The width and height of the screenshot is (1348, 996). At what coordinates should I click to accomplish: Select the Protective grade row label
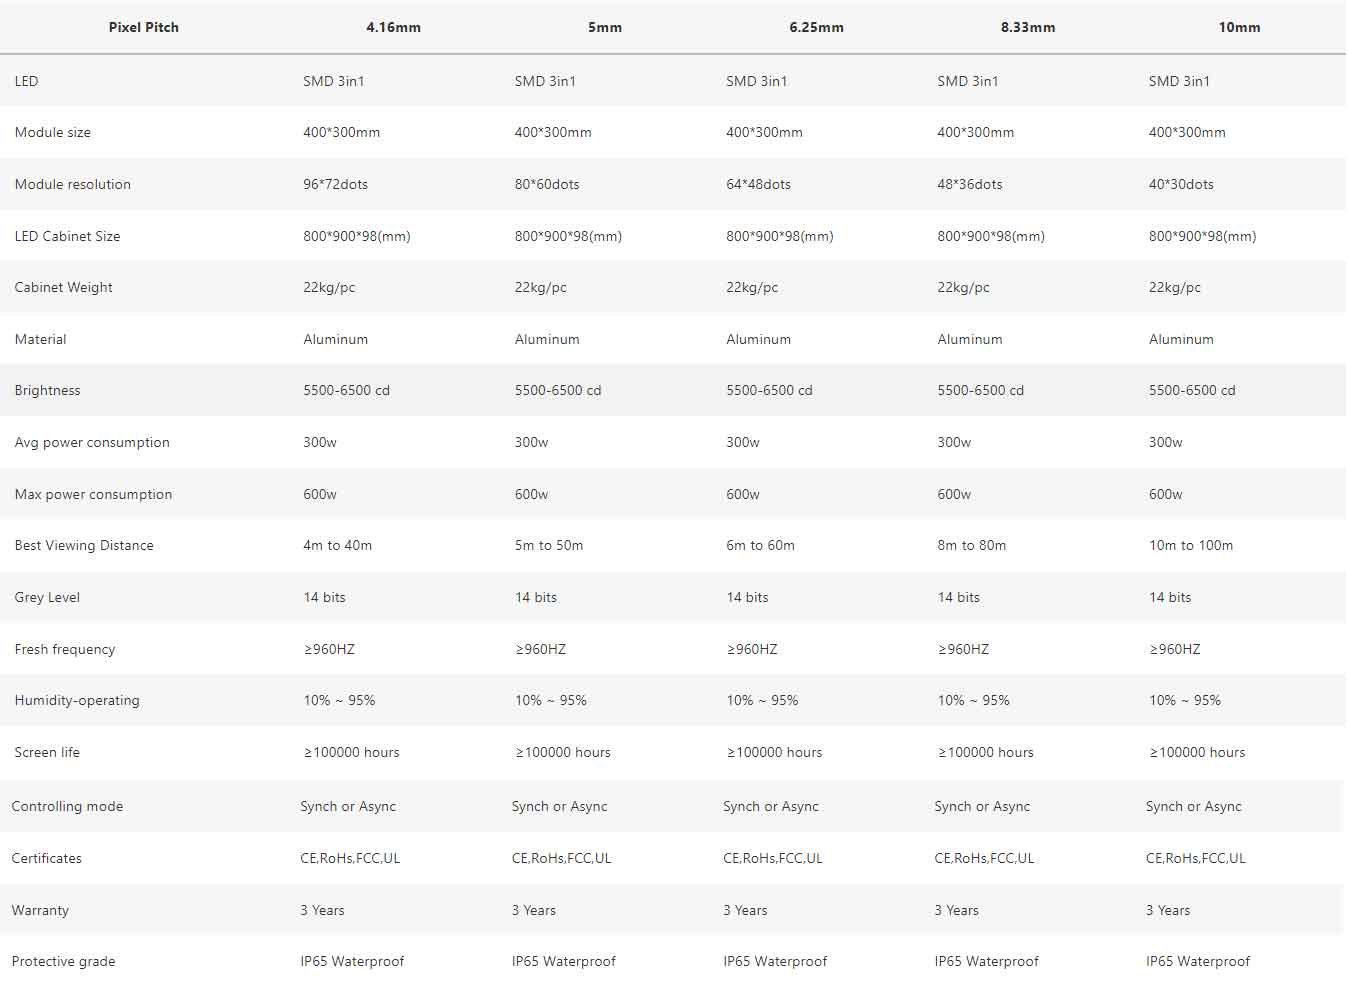[x=63, y=962]
